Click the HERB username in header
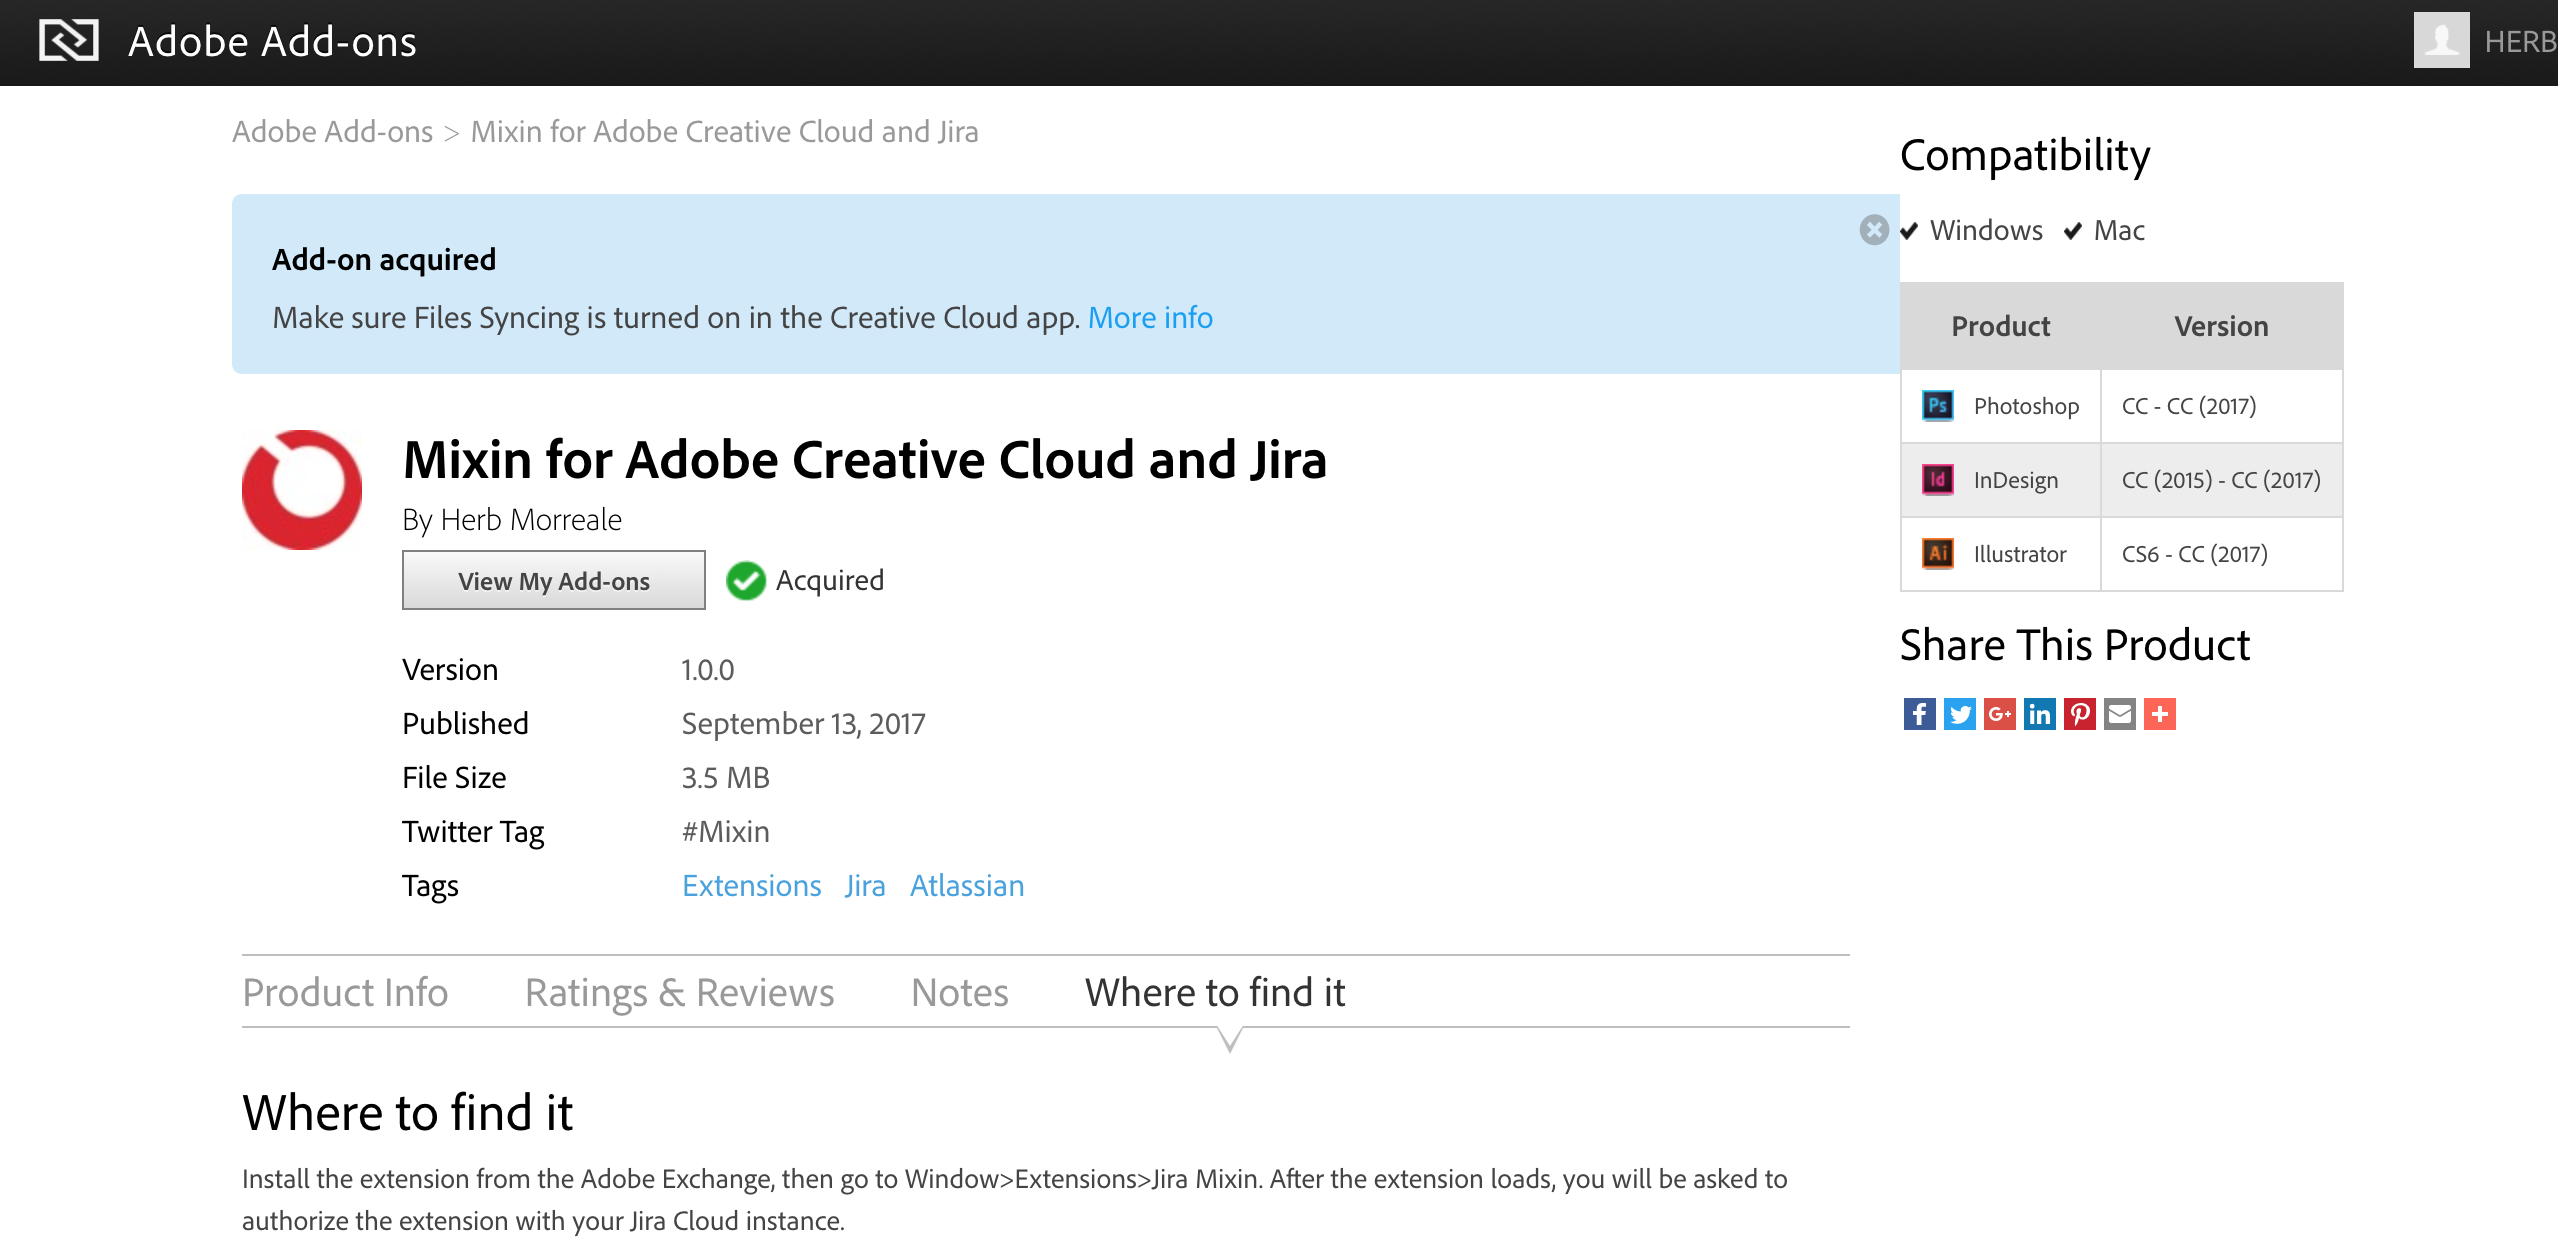Image resolution: width=2558 pixels, height=1258 pixels. coord(2521,42)
